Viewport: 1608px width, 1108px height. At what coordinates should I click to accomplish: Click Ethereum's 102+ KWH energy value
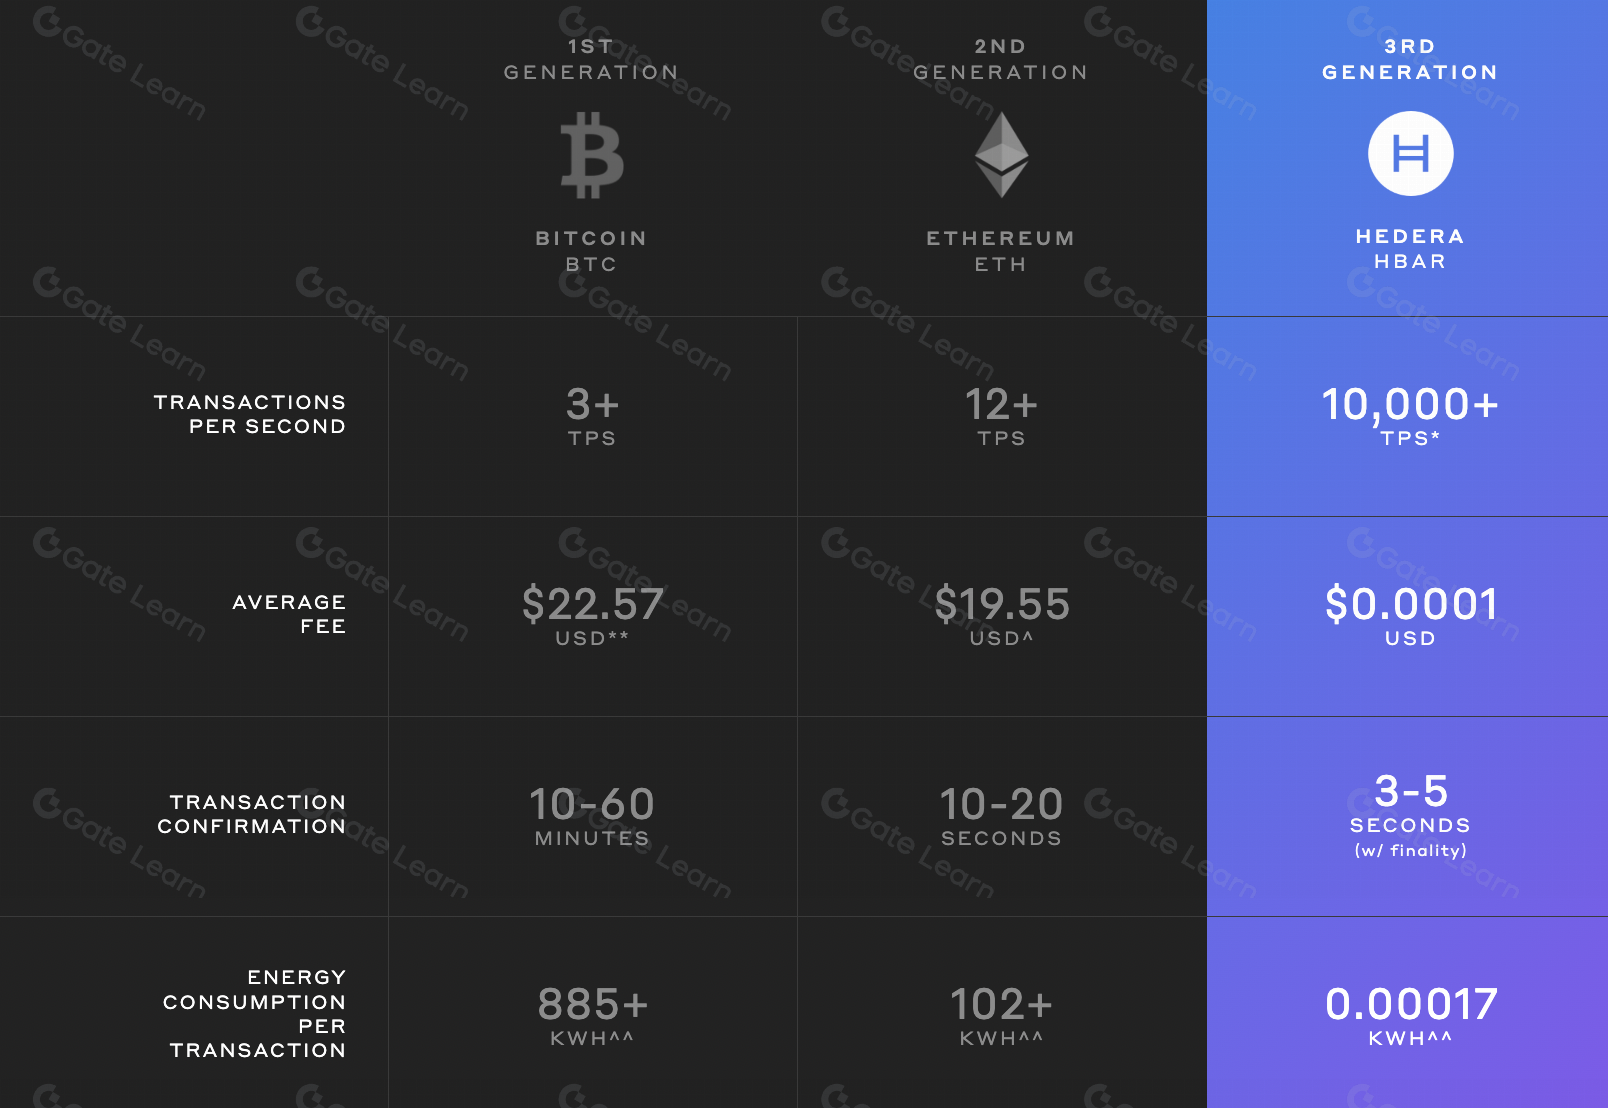(1001, 1015)
